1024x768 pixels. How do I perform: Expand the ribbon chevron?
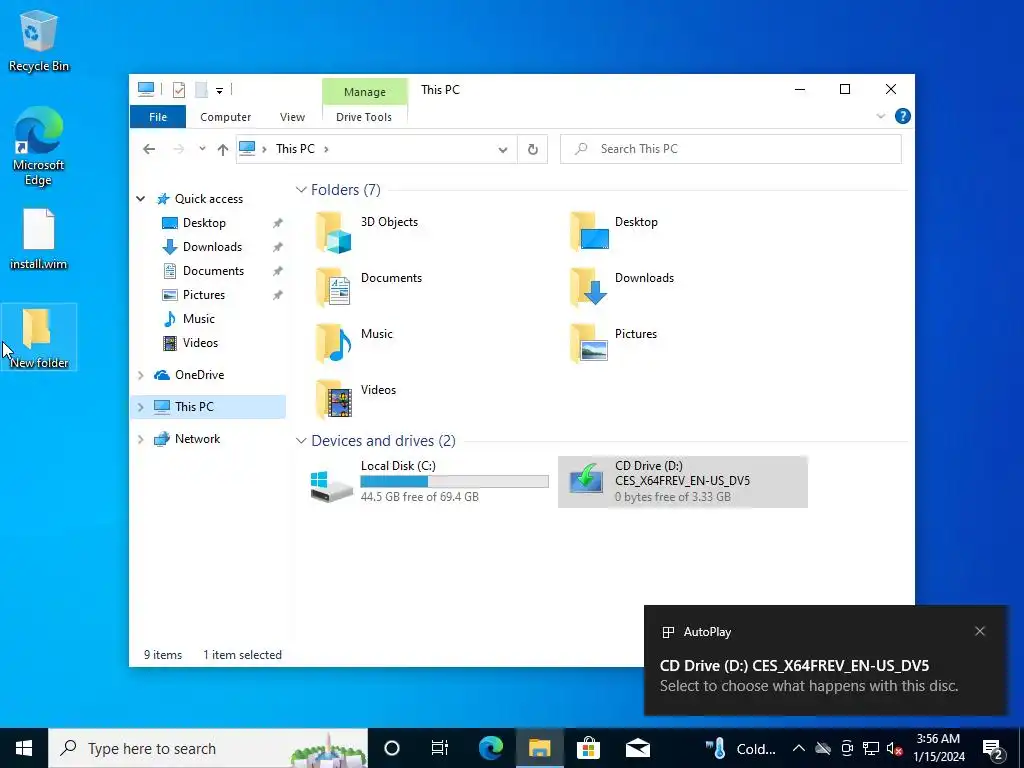click(880, 116)
